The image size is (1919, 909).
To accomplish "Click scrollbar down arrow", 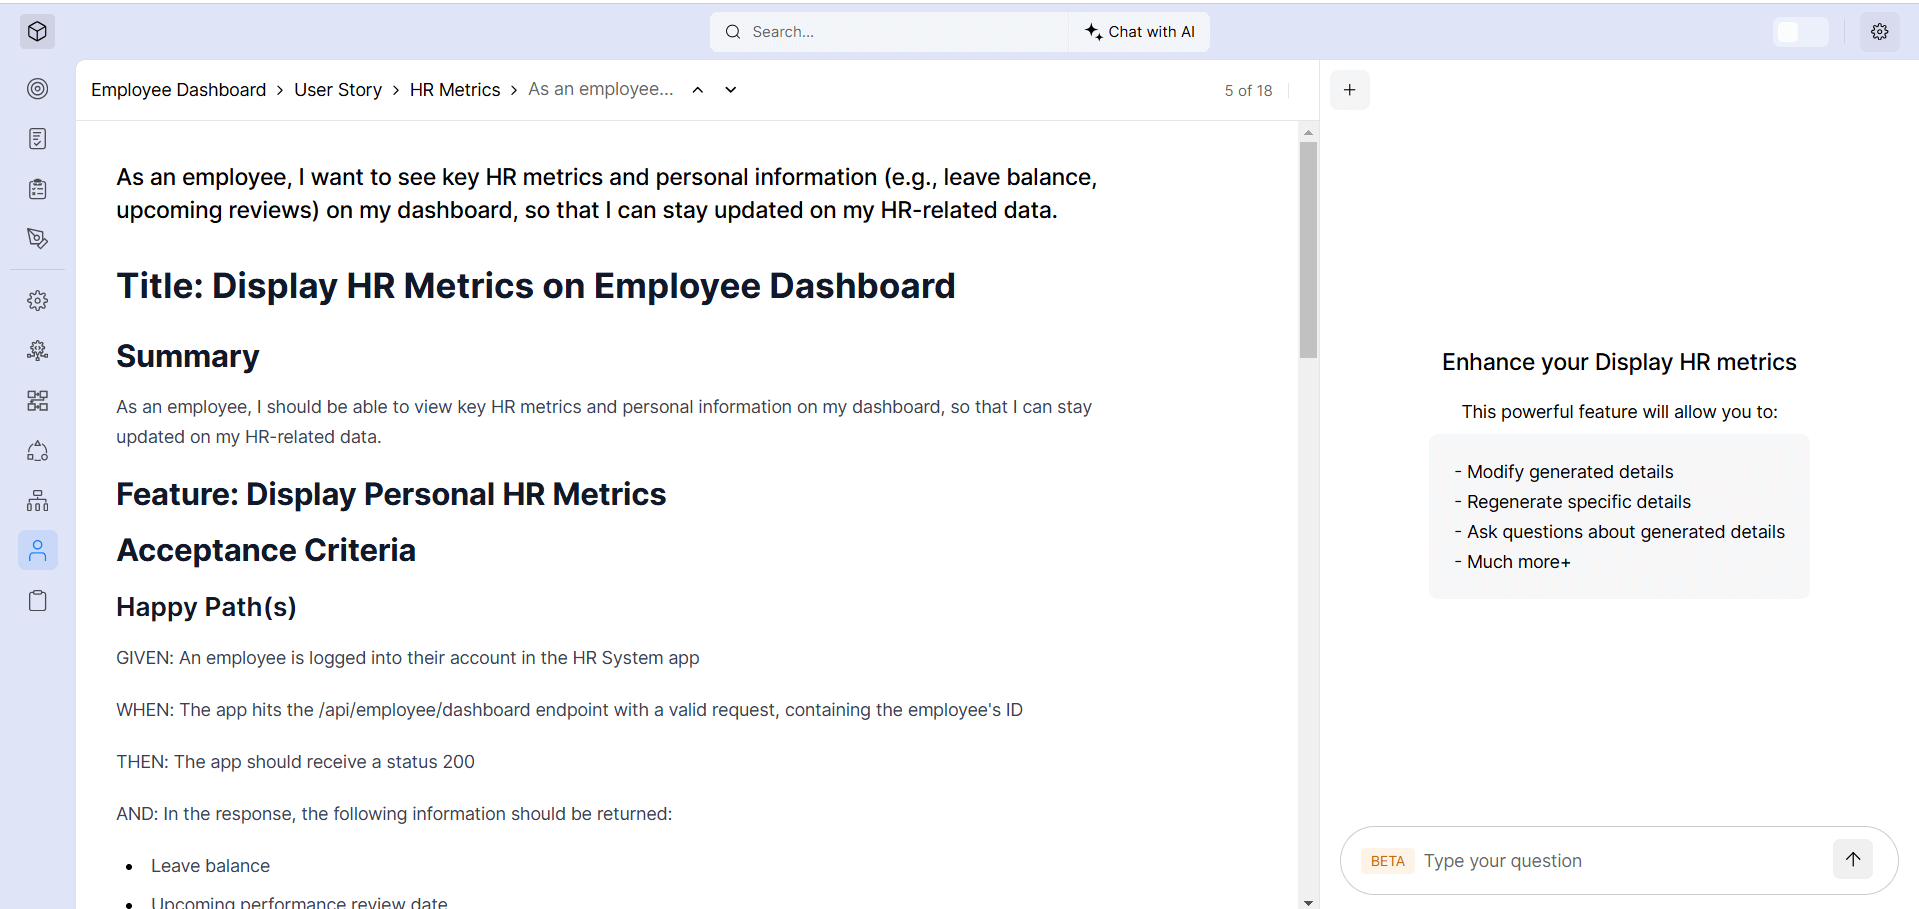I will coord(1308,902).
